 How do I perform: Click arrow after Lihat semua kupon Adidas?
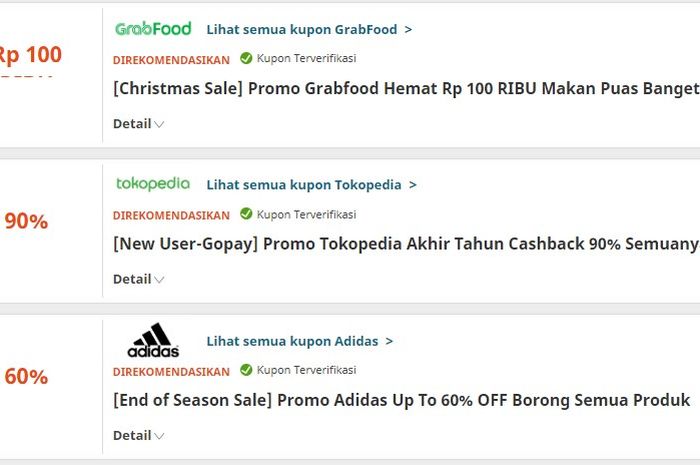click(389, 341)
